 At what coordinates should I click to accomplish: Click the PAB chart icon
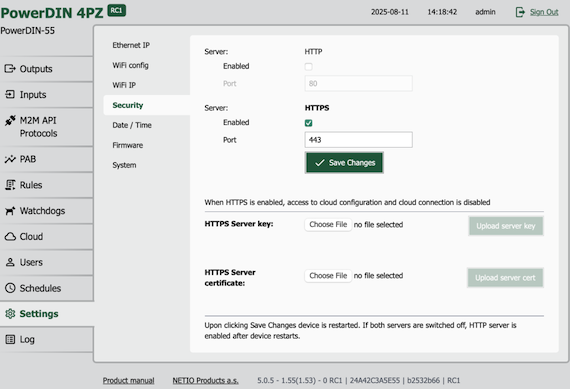click(10, 159)
